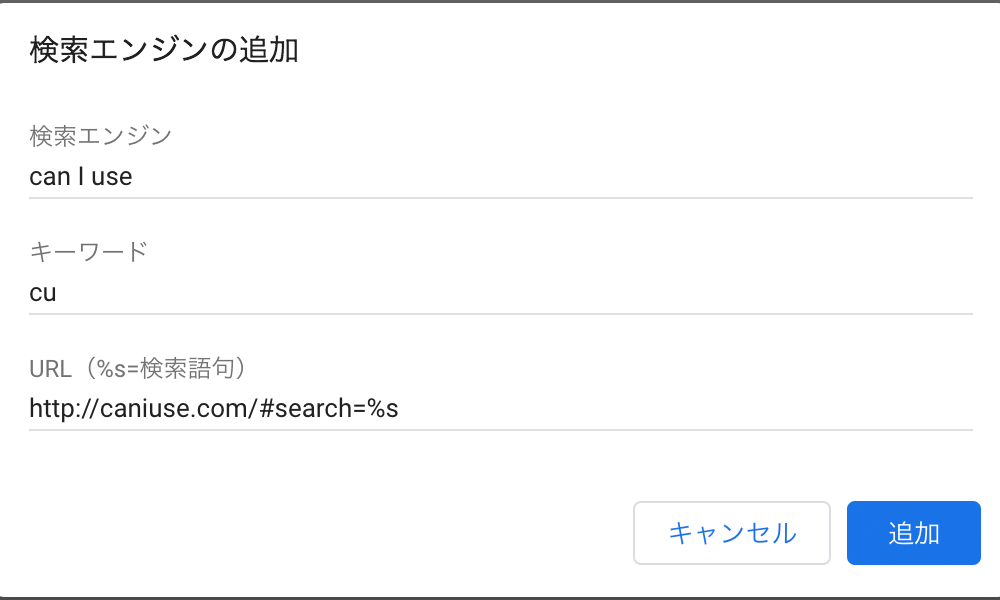Click the blue 追加 button
This screenshot has height=600, width=1000.
click(913, 533)
